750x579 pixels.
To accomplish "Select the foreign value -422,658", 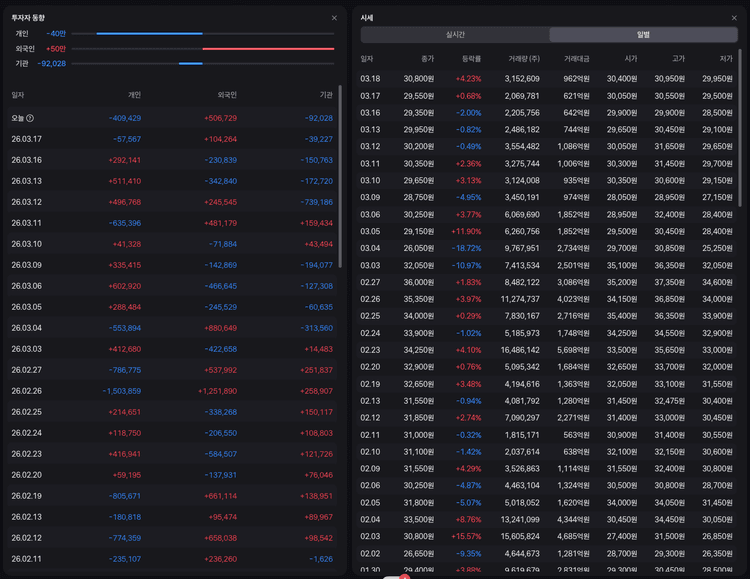I will (221, 349).
